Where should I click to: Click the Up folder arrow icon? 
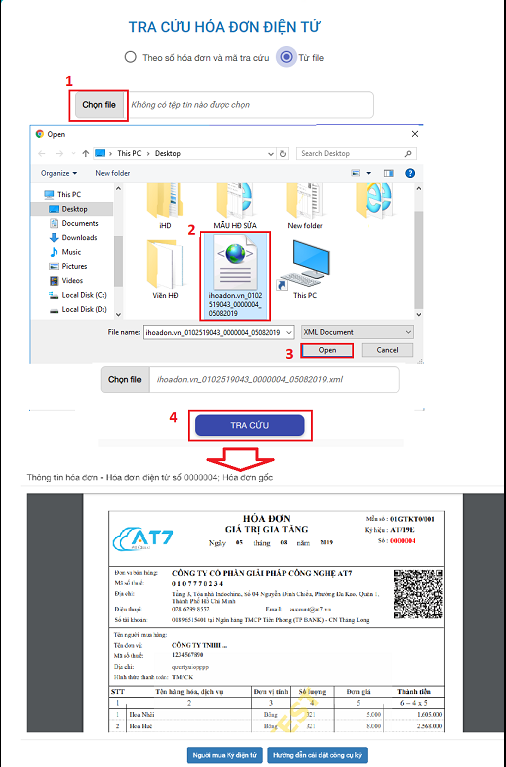pos(86,154)
